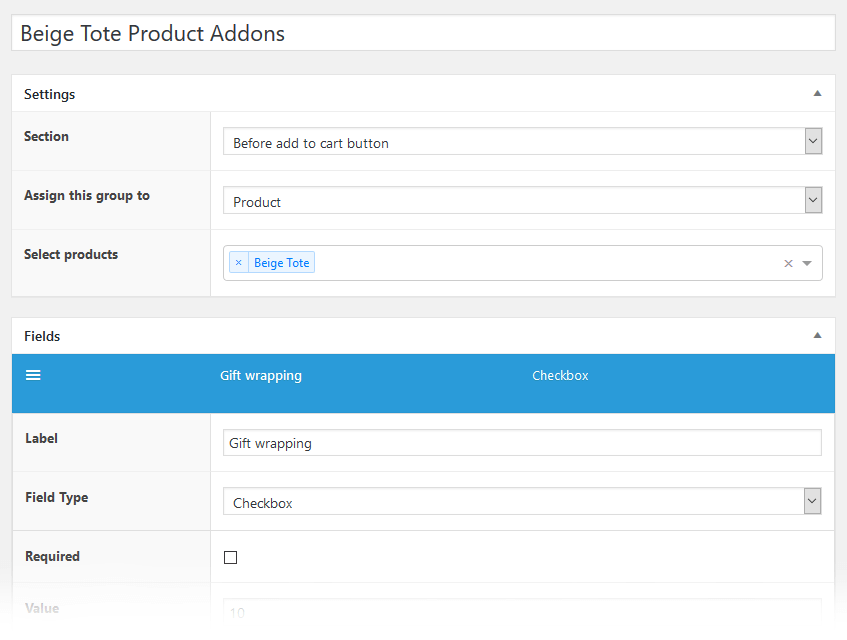This screenshot has height=640, width=847.
Task: Clear all selected products with the X icon
Action: (x=788, y=264)
